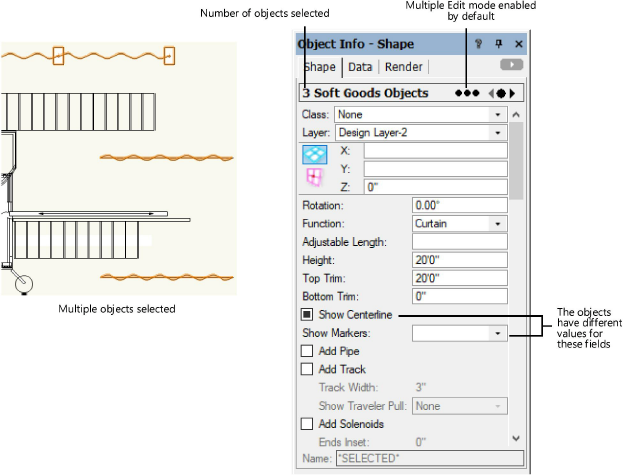628x475 pixels.
Task: Click the pink box position icon
Action: [315, 177]
